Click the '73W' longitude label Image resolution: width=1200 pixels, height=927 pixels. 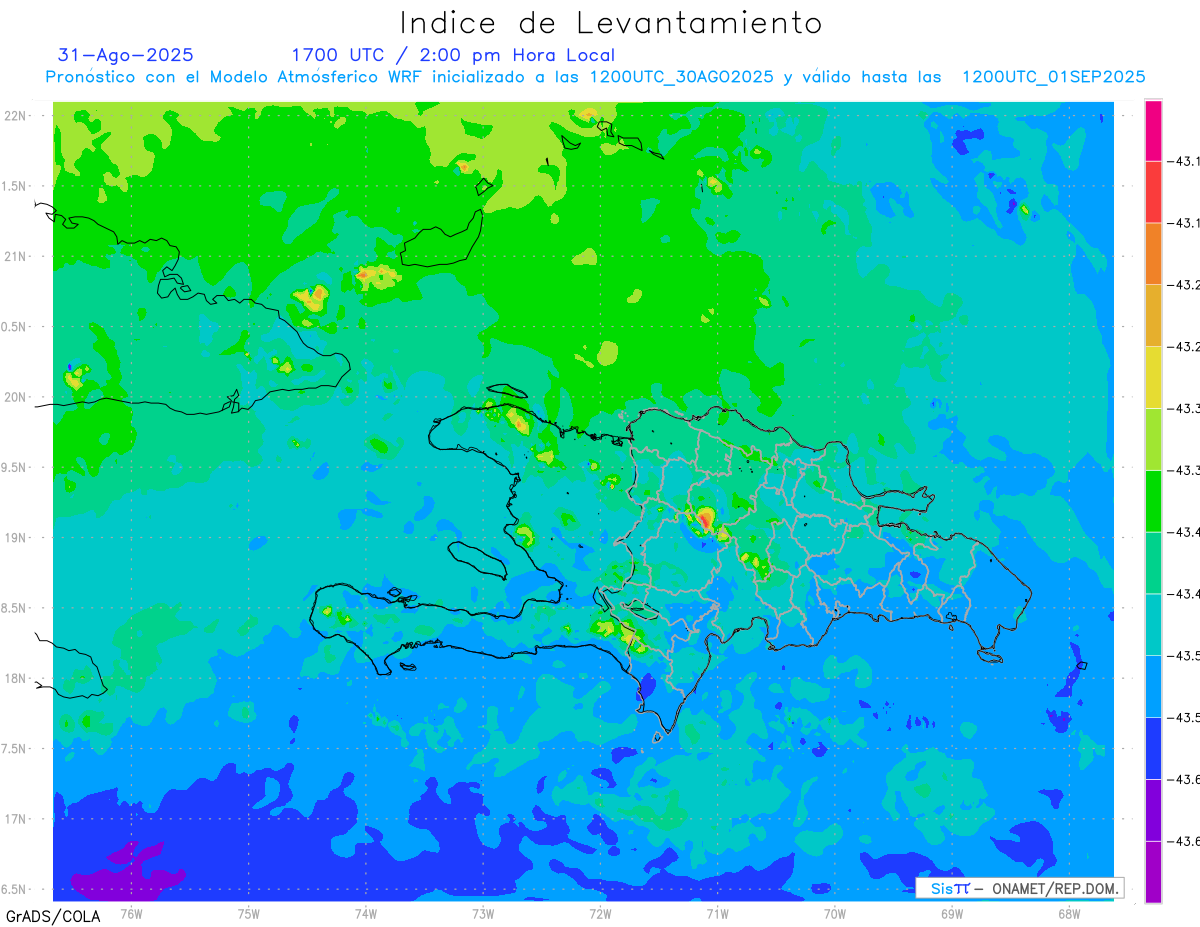point(483,913)
